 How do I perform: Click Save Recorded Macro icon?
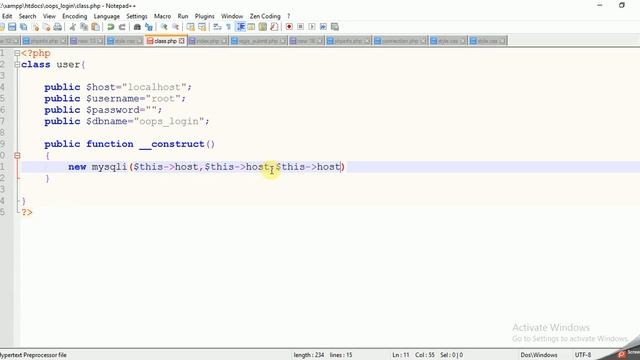click(x=335, y=27)
